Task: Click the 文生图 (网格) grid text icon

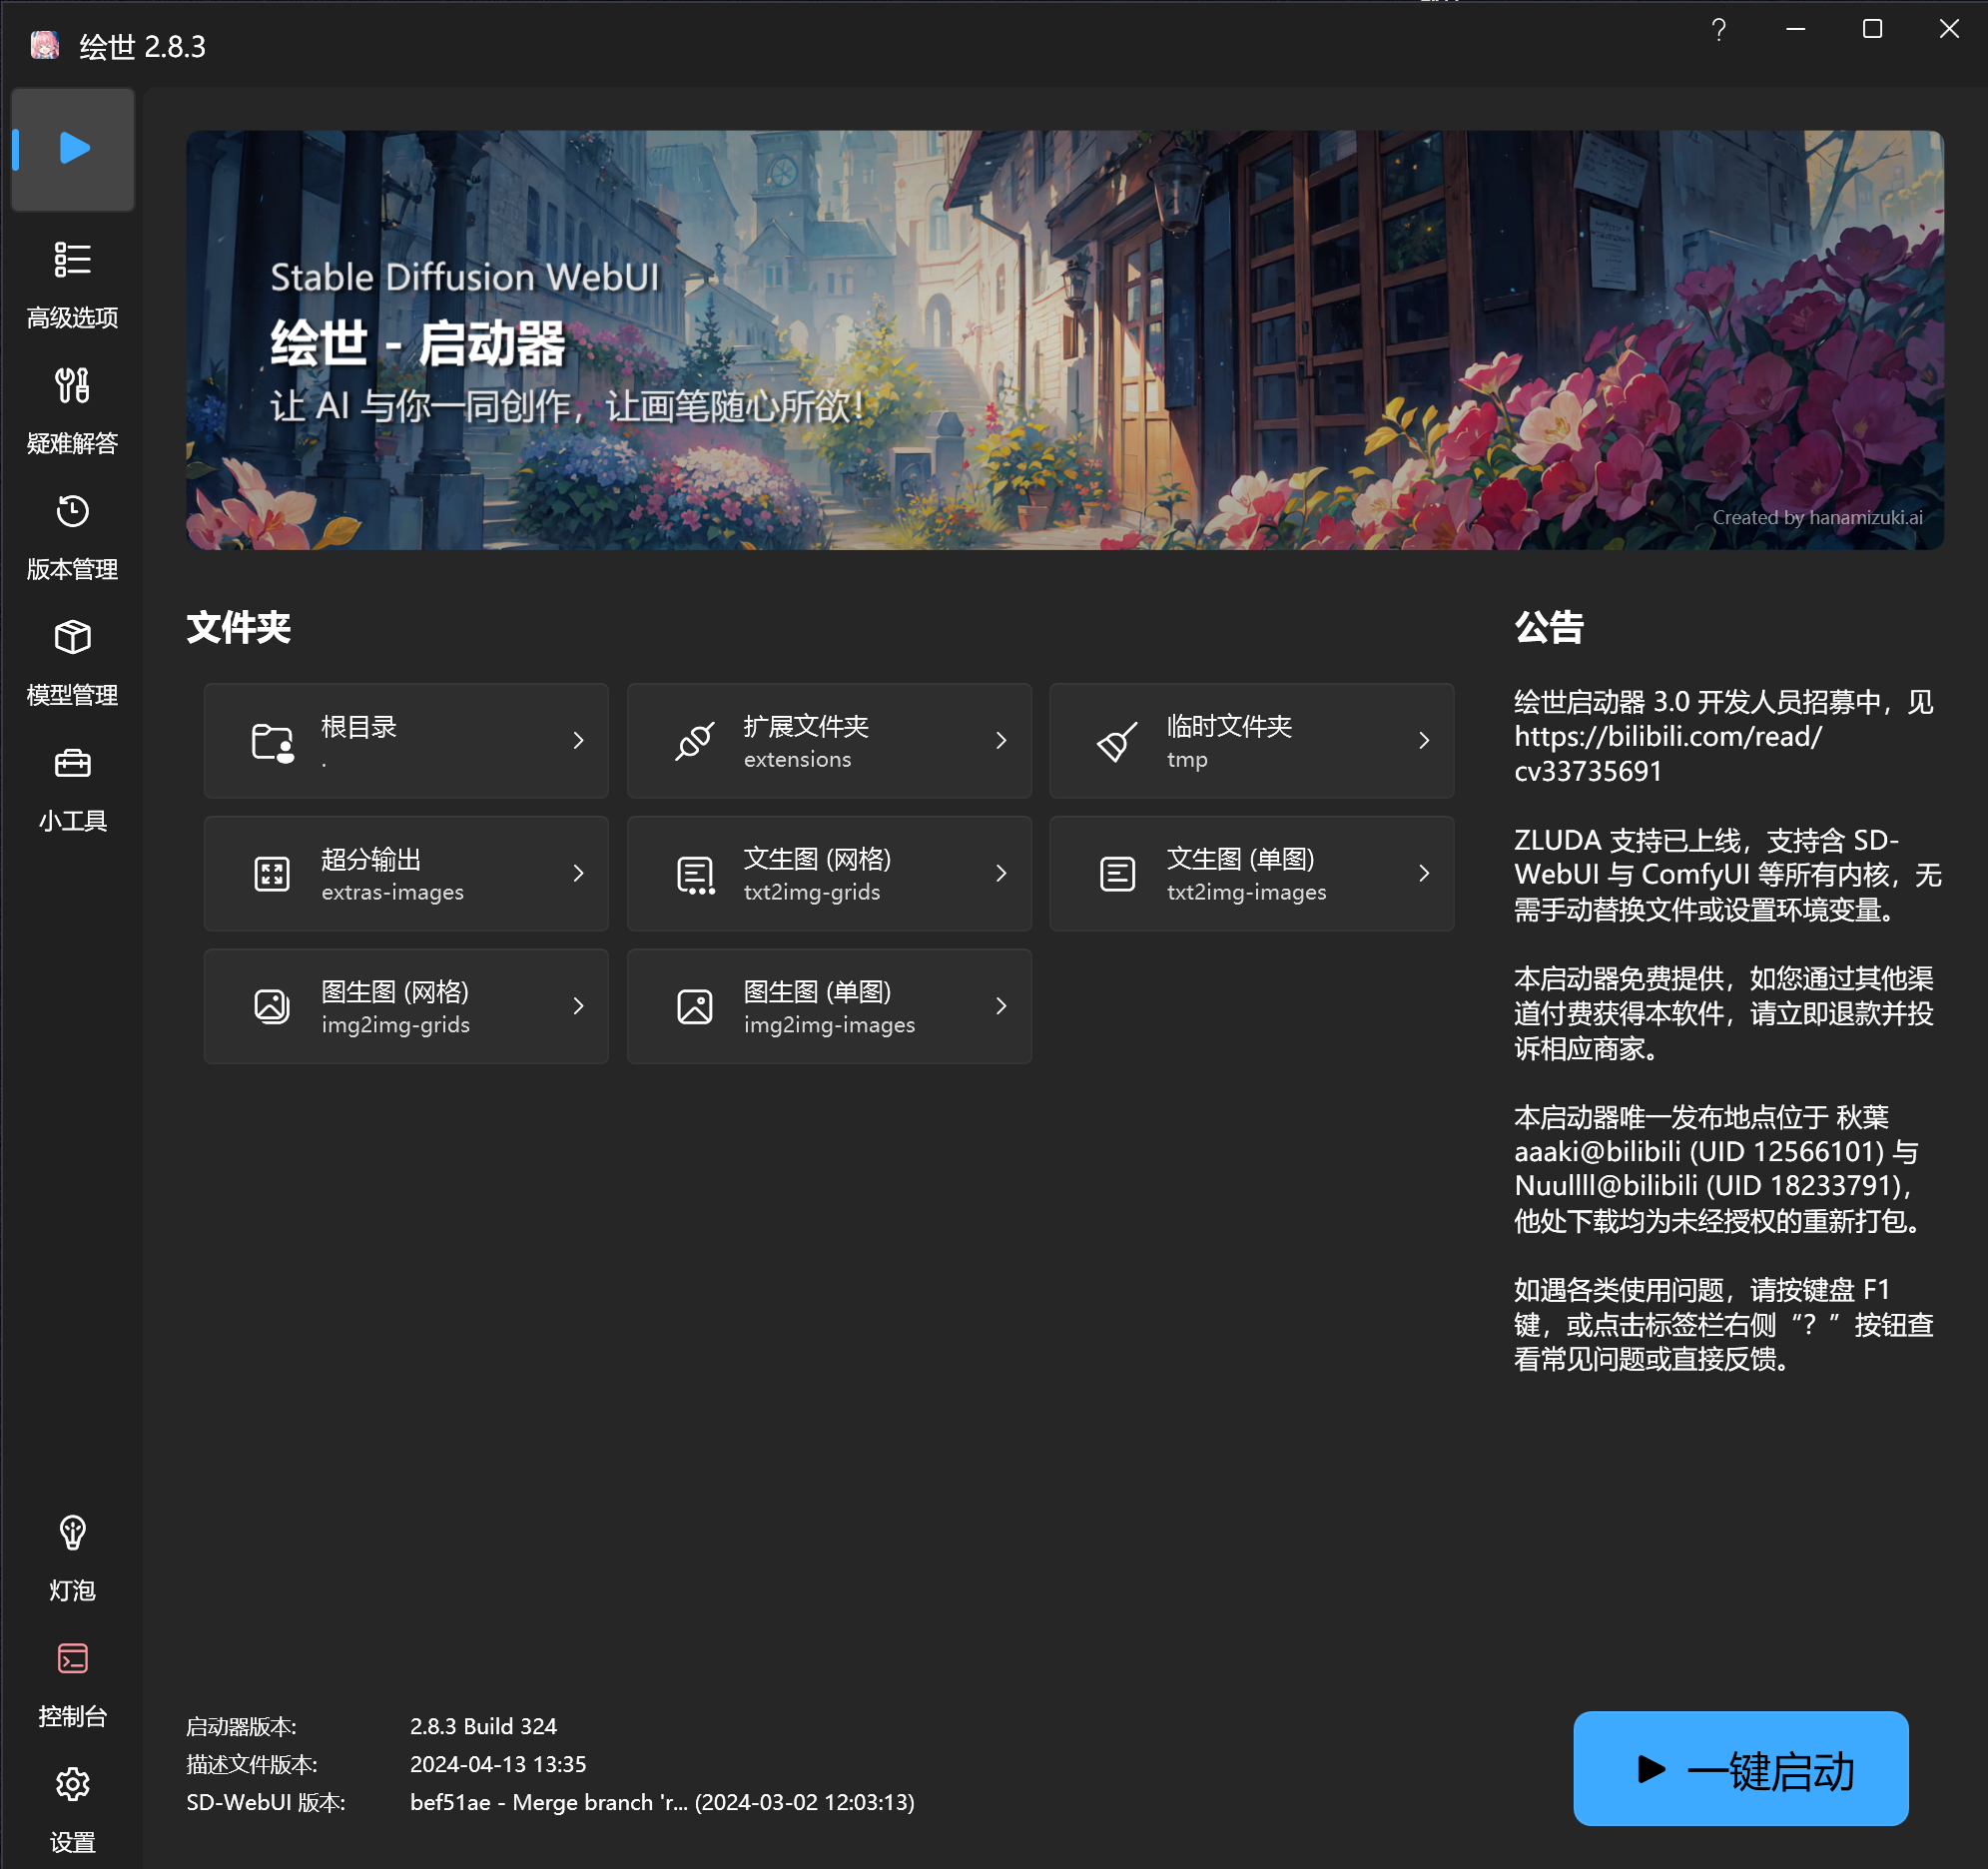Action: tap(695, 875)
